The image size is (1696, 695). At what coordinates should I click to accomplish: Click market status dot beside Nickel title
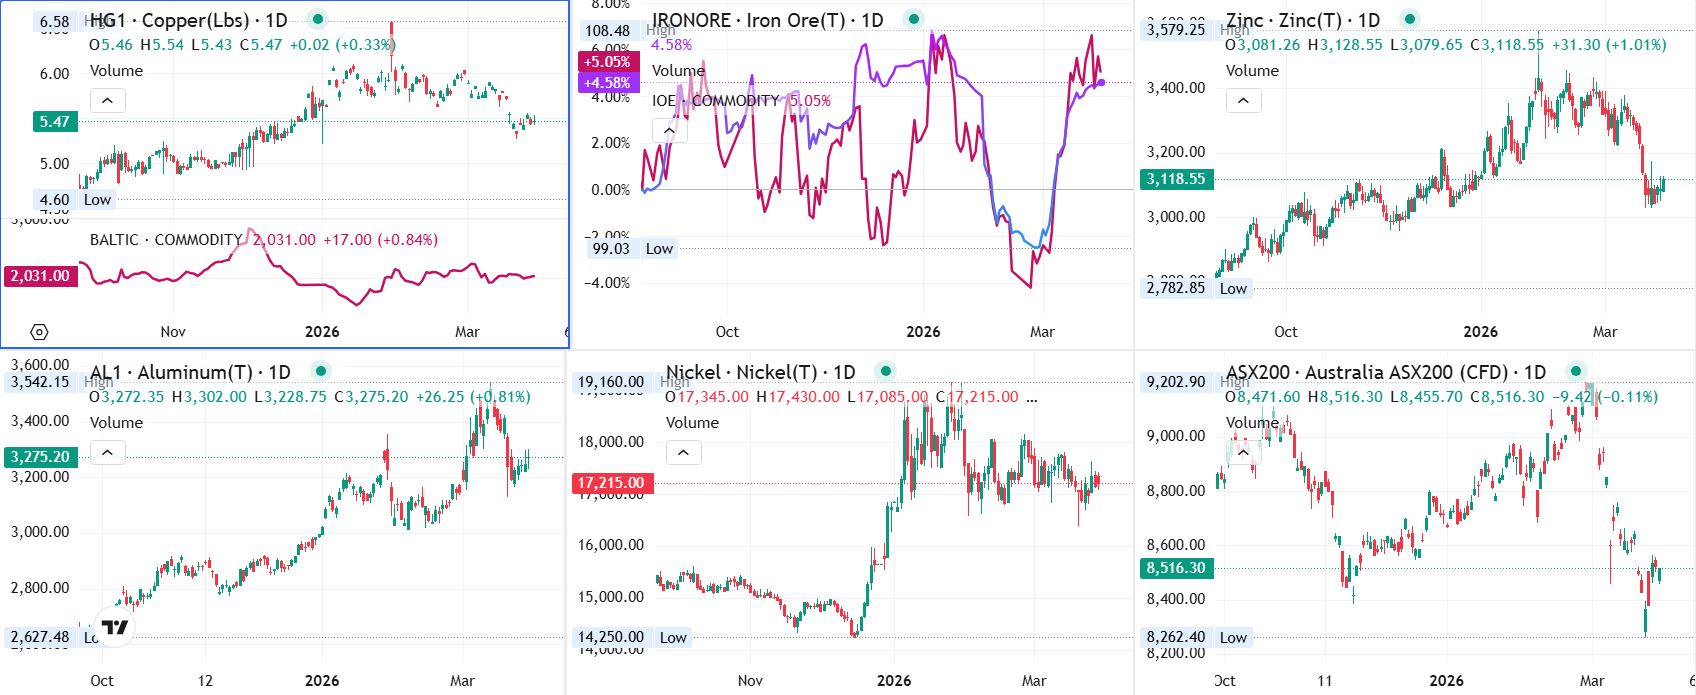(x=885, y=371)
